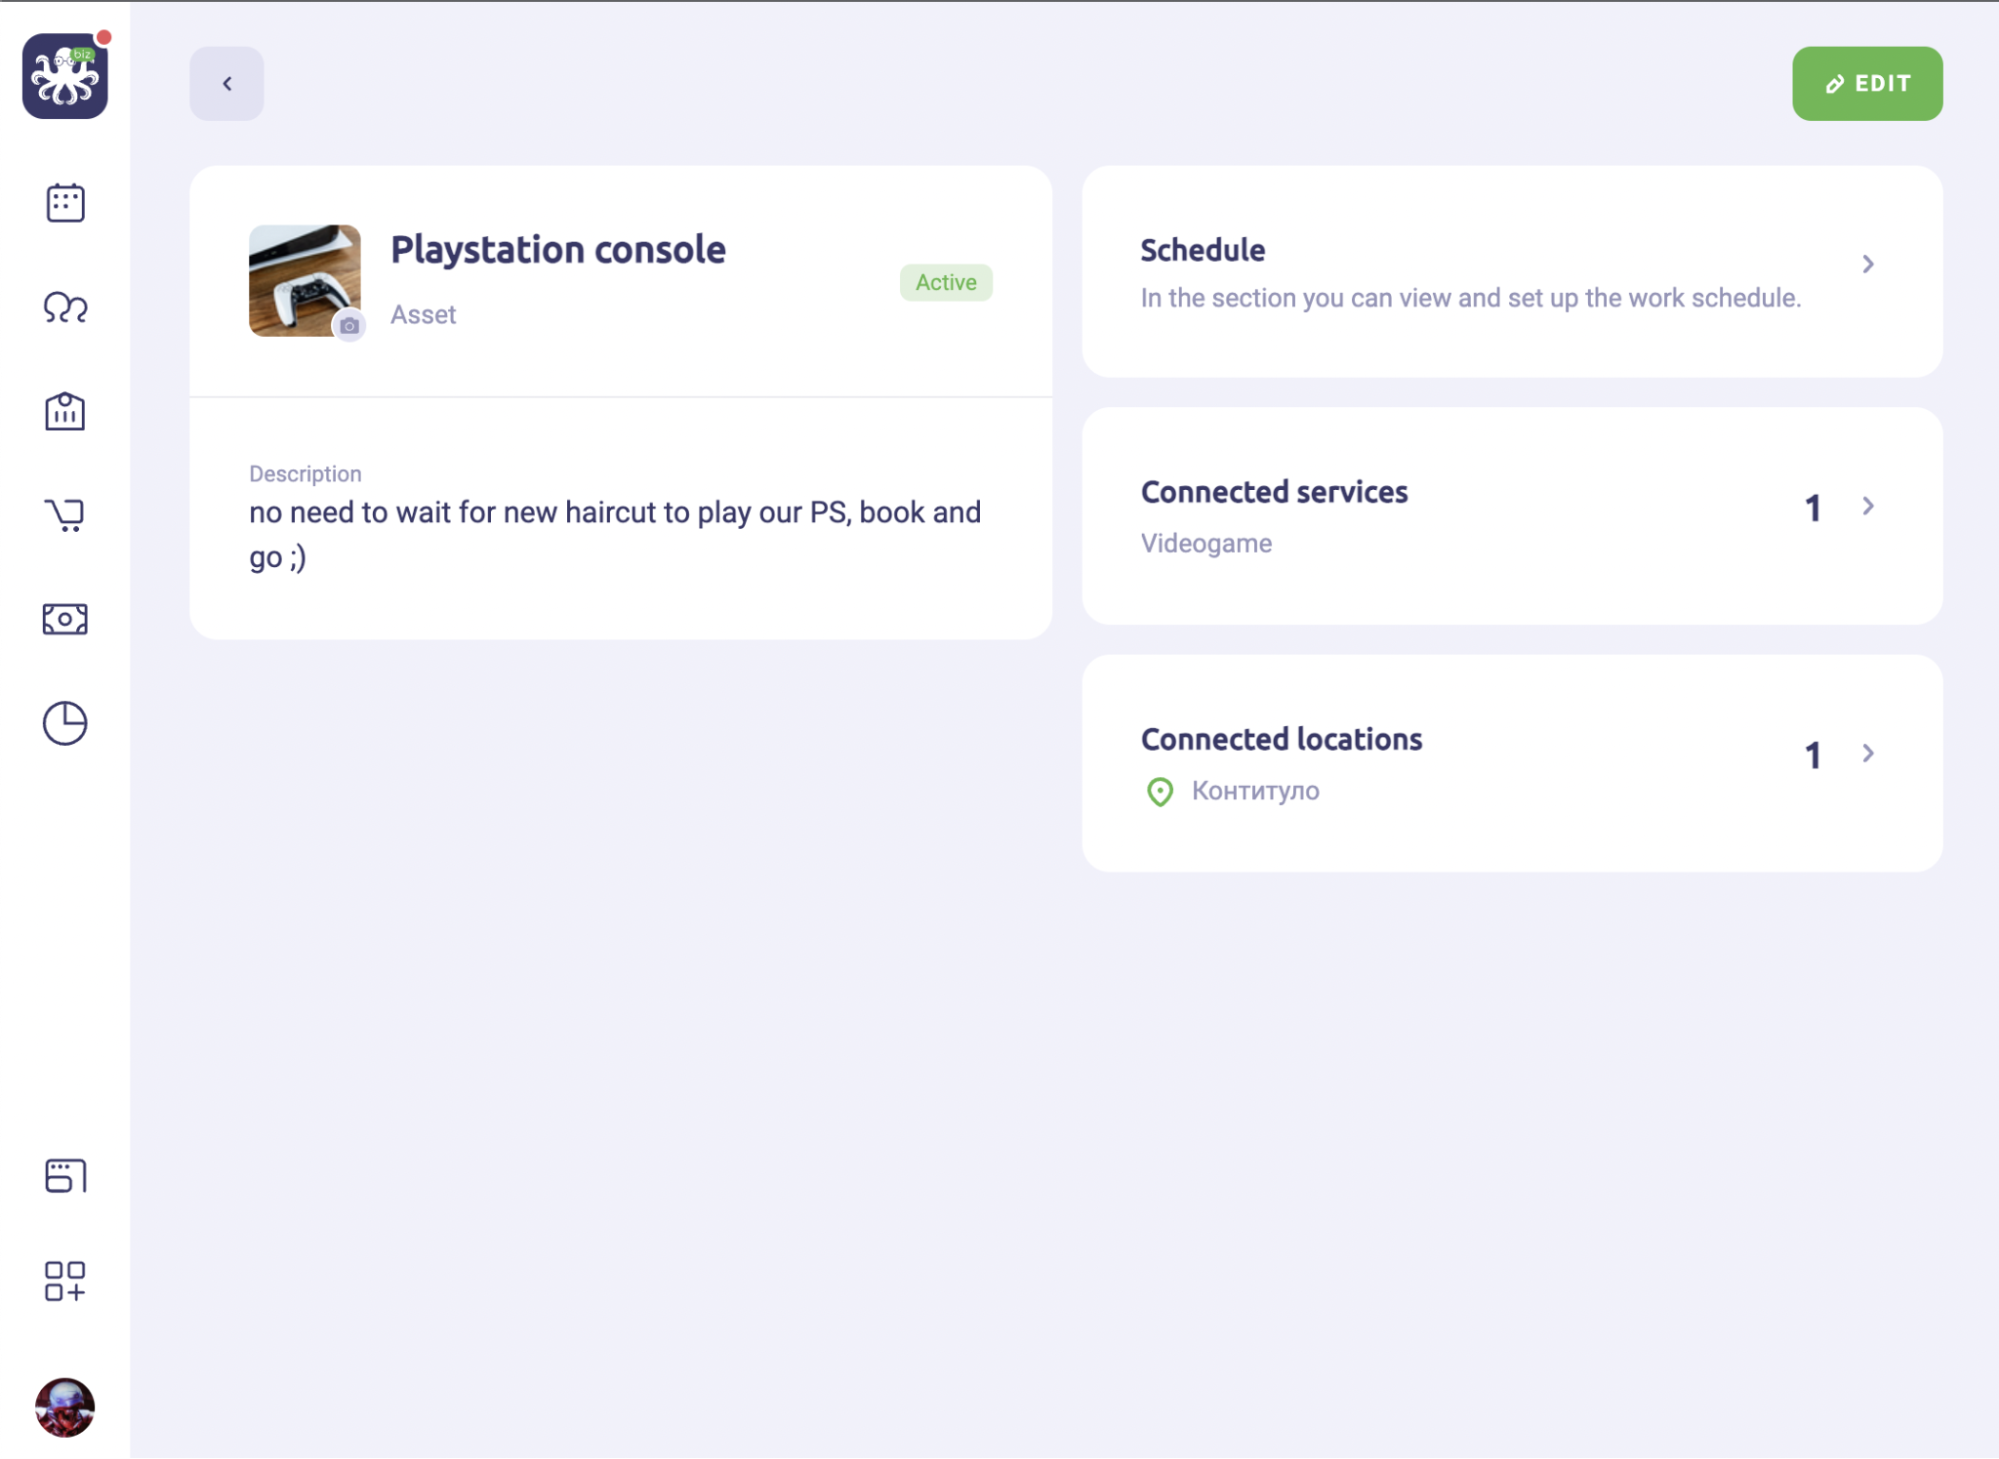1999x1459 pixels.
Task: Click the Active status badge
Action: pos(946,283)
